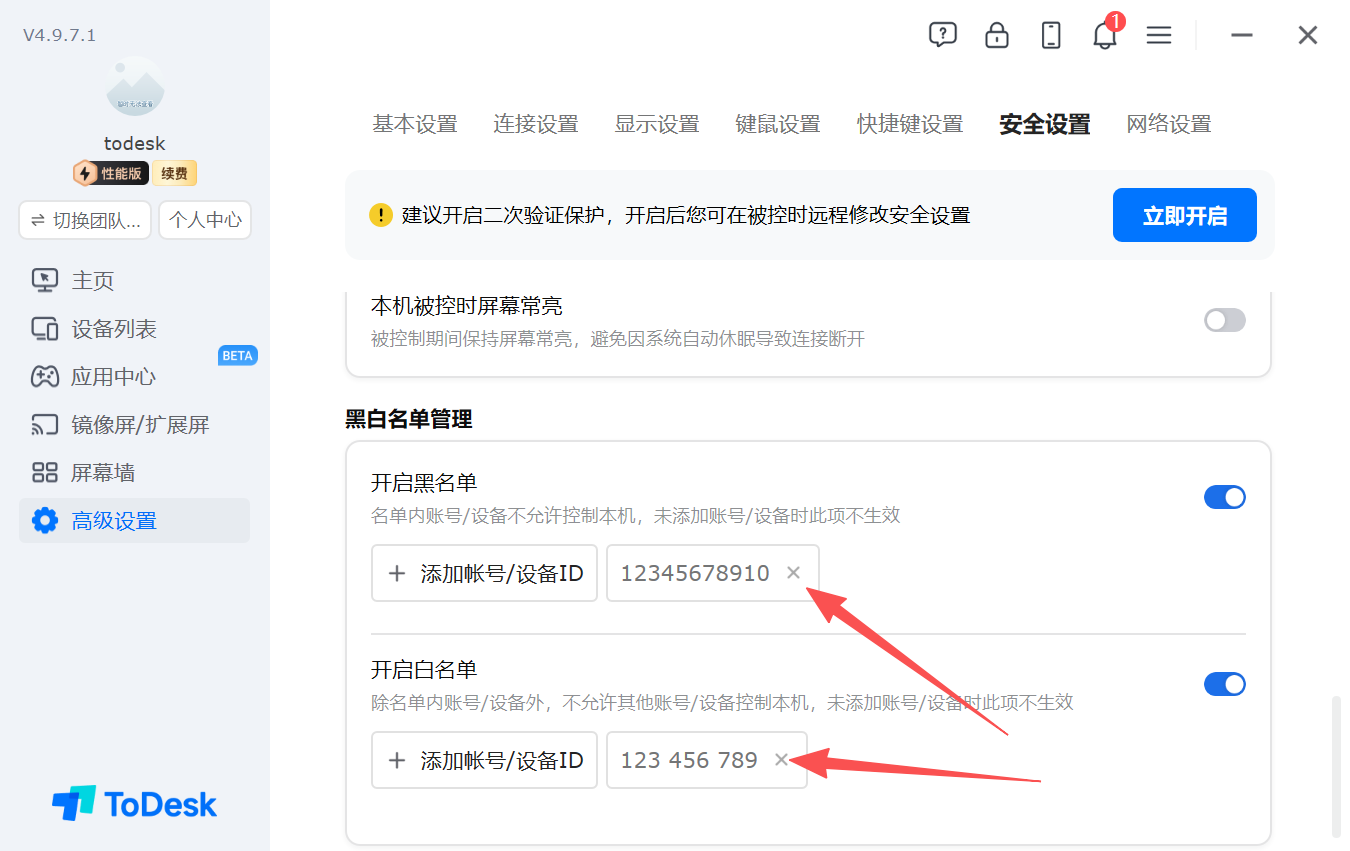
Task: Toggle 本机被控时屏幕常亮 switch
Action: tap(1225, 320)
